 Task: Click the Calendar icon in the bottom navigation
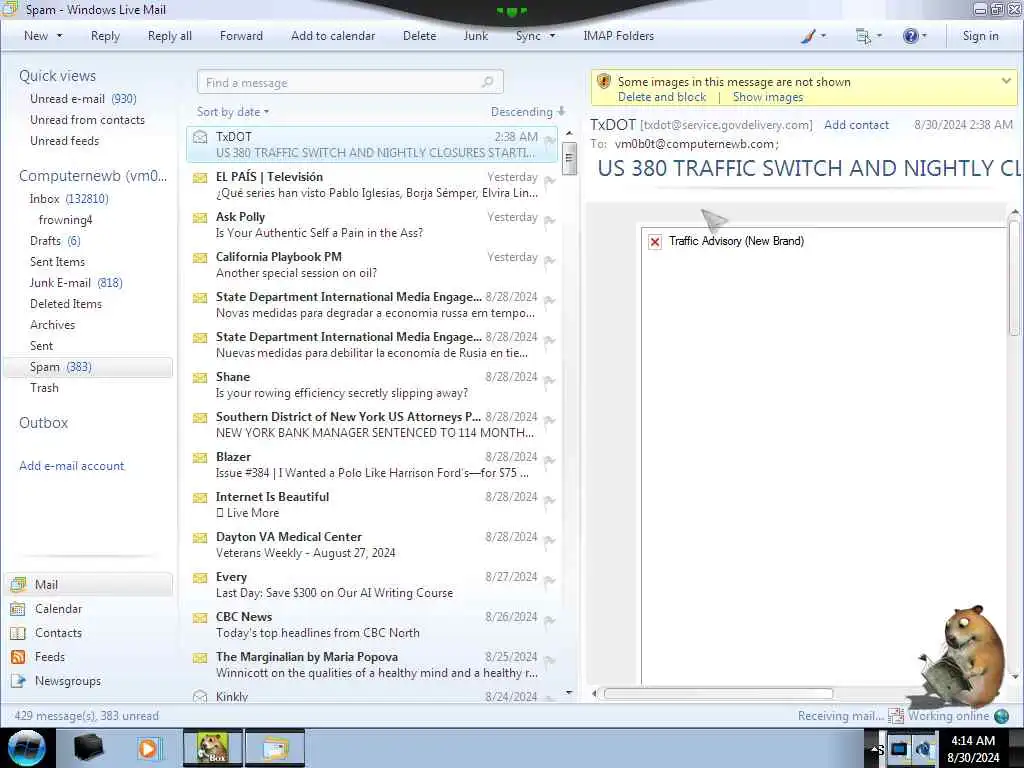point(18,609)
